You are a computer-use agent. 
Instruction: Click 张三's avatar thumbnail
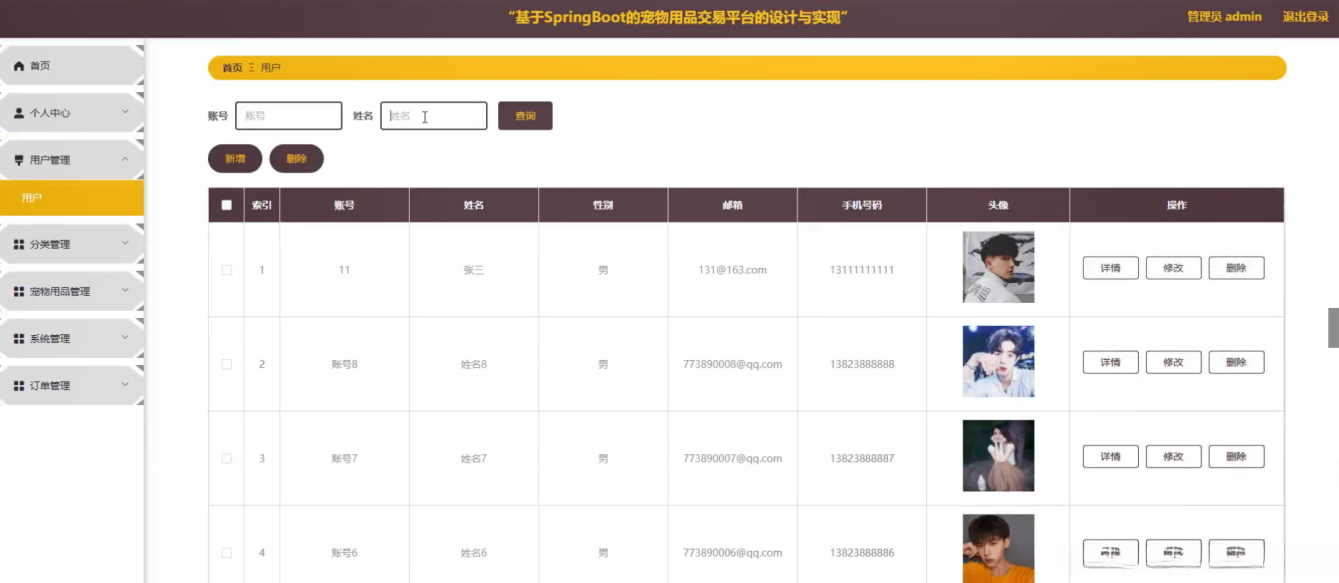tap(998, 267)
